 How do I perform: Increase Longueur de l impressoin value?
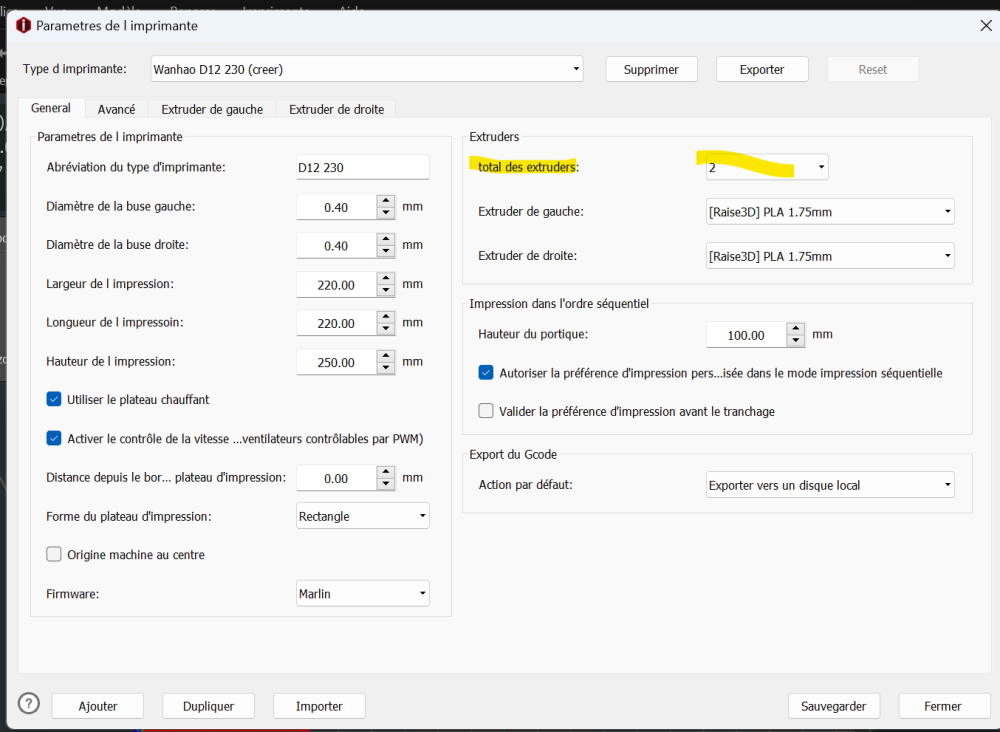386,317
